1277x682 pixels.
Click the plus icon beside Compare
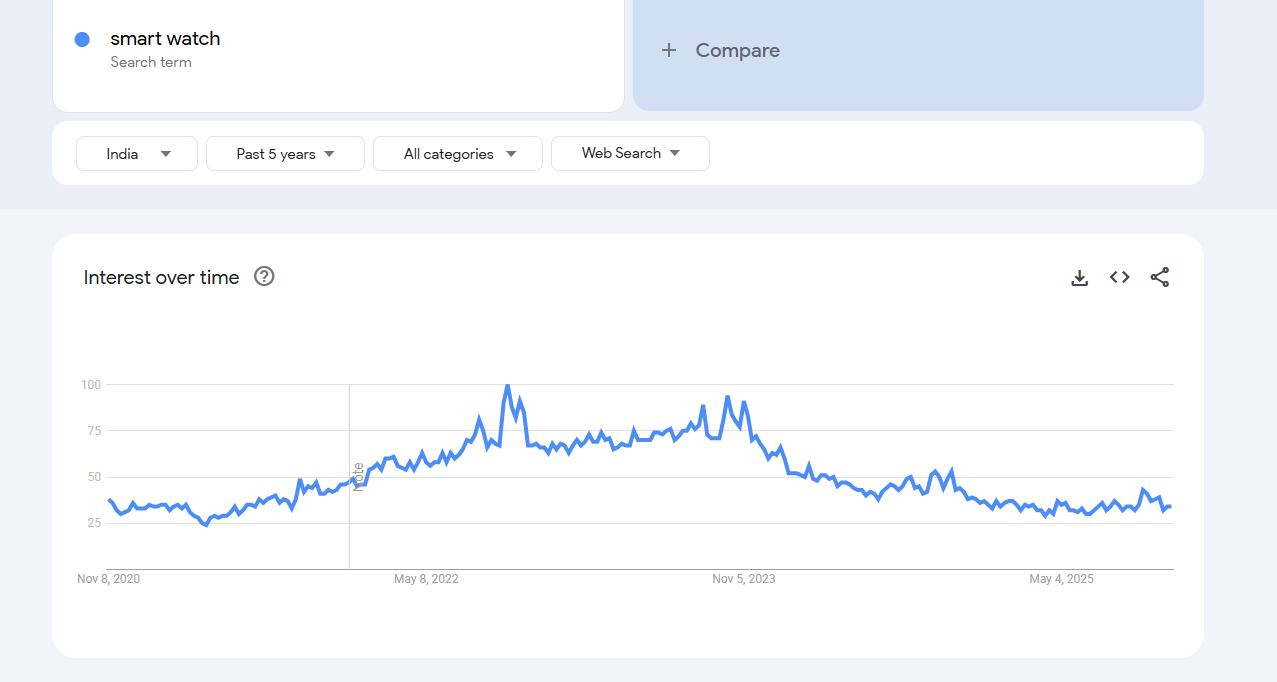tap(669, 50)
